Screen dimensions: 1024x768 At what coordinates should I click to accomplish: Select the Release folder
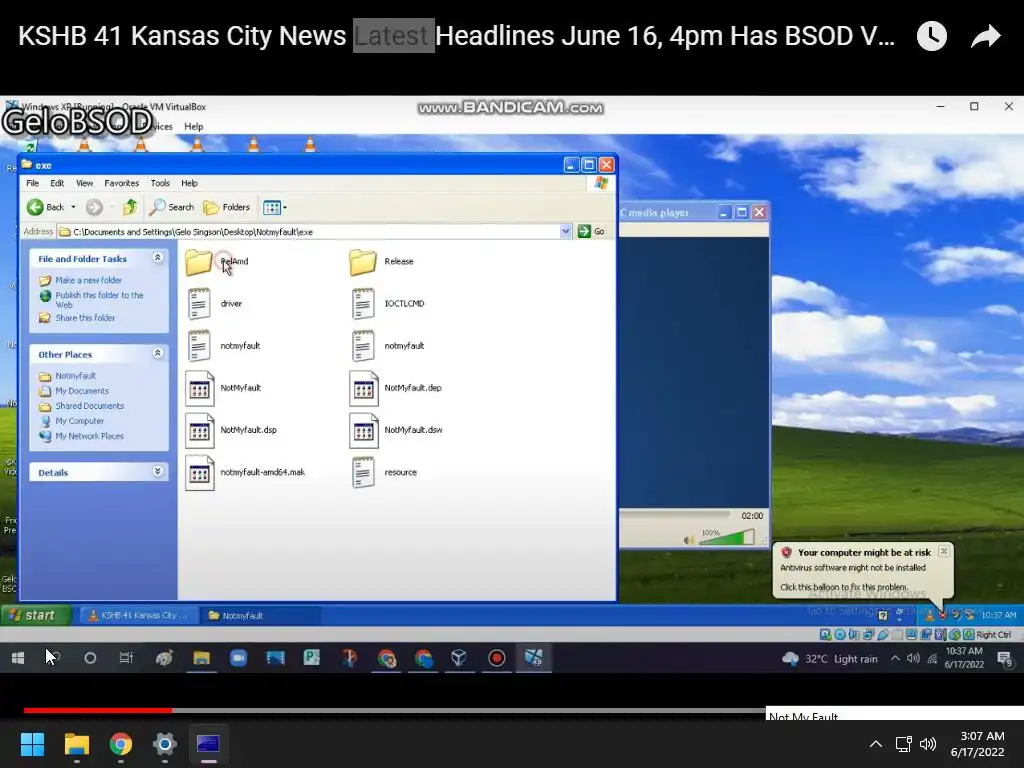click(381, 261)
